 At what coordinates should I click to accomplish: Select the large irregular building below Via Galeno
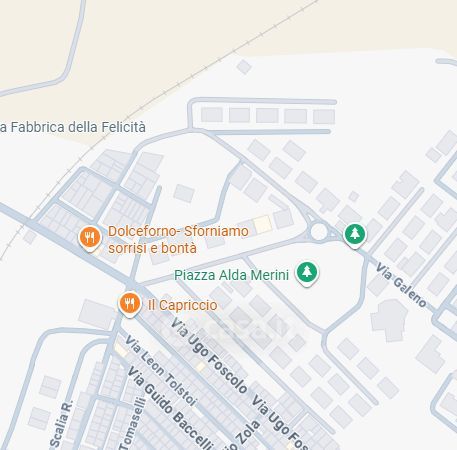[x=389, y=320]
